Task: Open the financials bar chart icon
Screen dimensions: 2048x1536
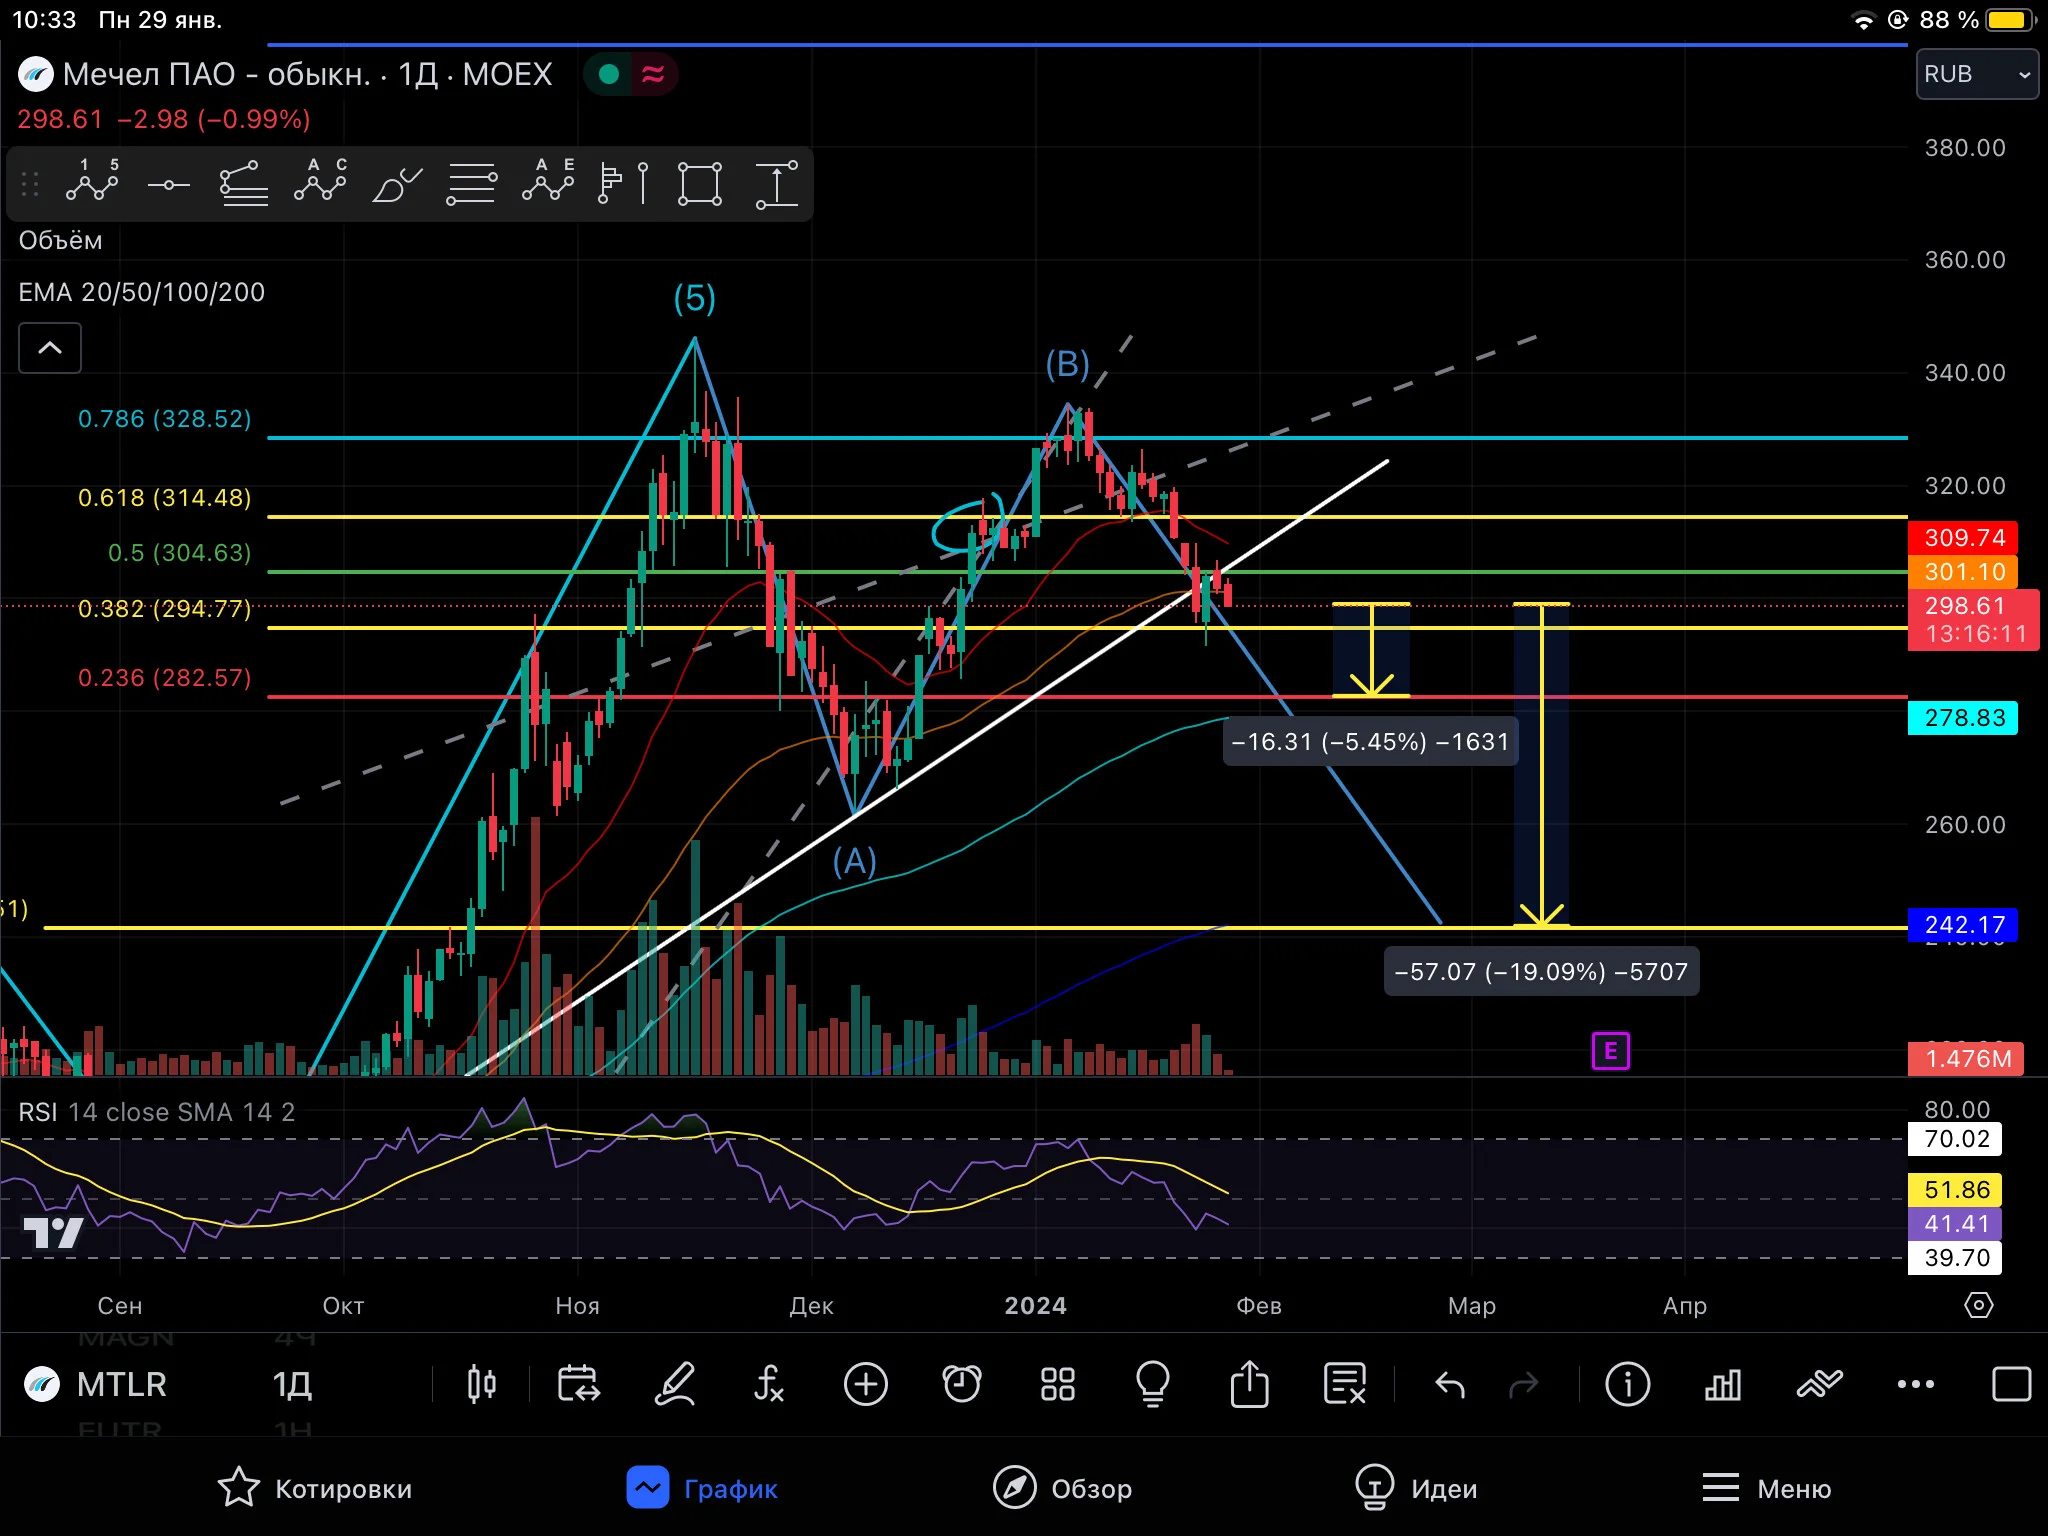Action: pyautogui.click(x=1723, y=1385)
